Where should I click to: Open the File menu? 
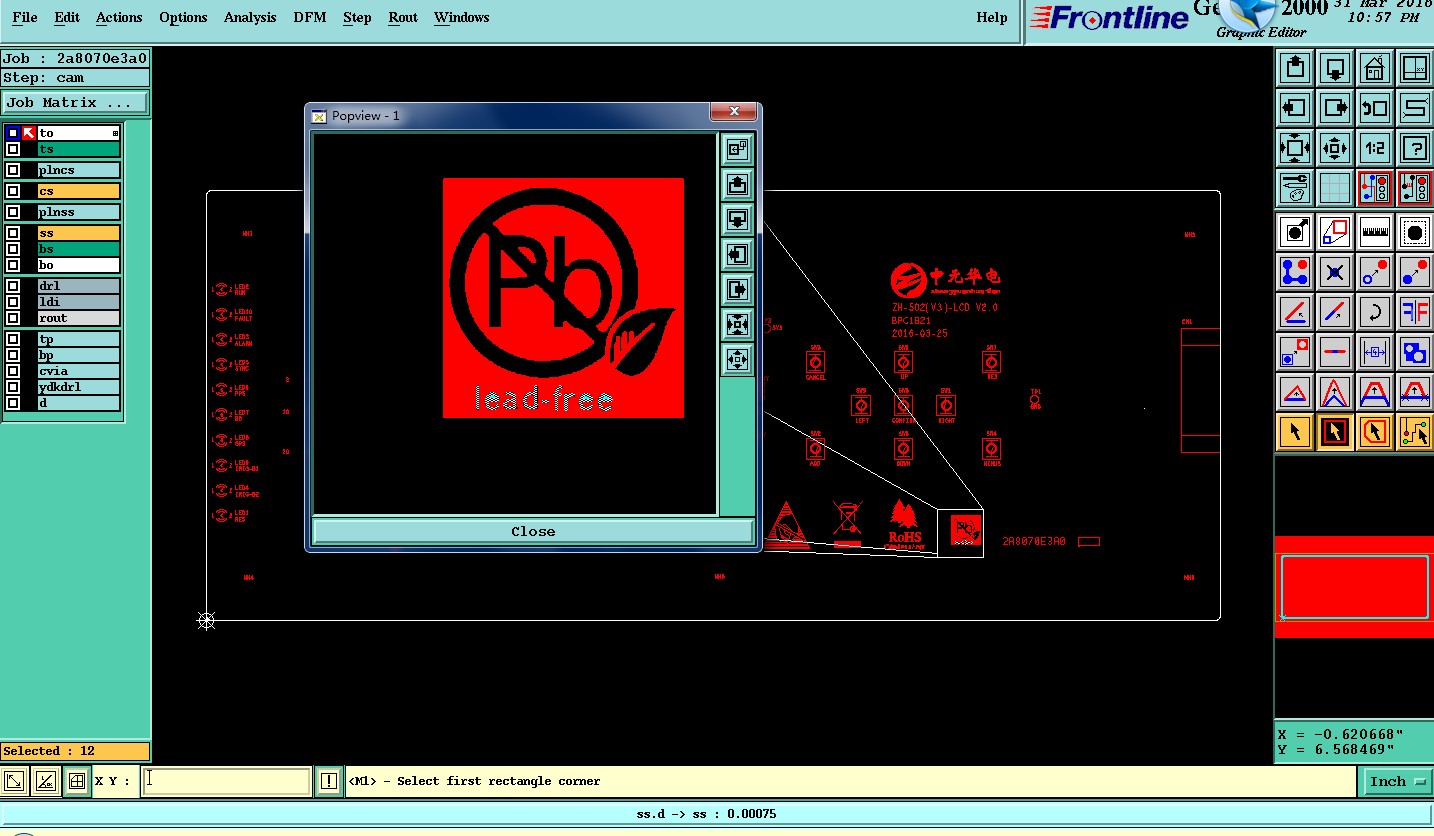pyautogui.click(x=24, y=17)
